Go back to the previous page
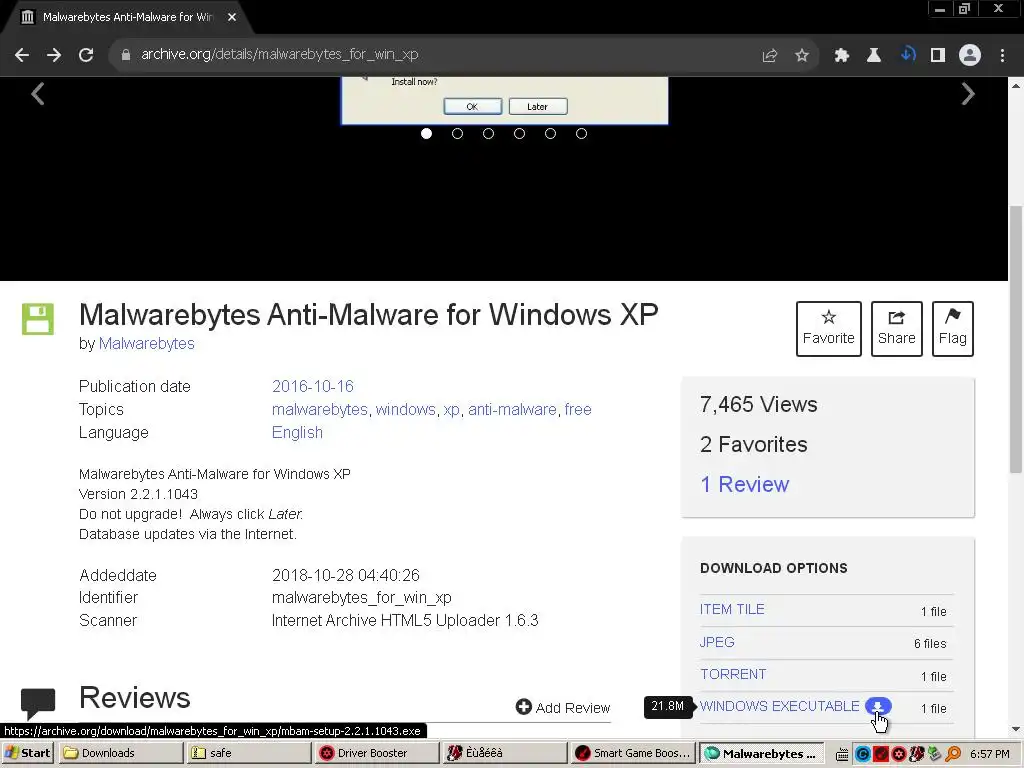Viewport: 1024px width, 768px height. click(x=22, y=55)
